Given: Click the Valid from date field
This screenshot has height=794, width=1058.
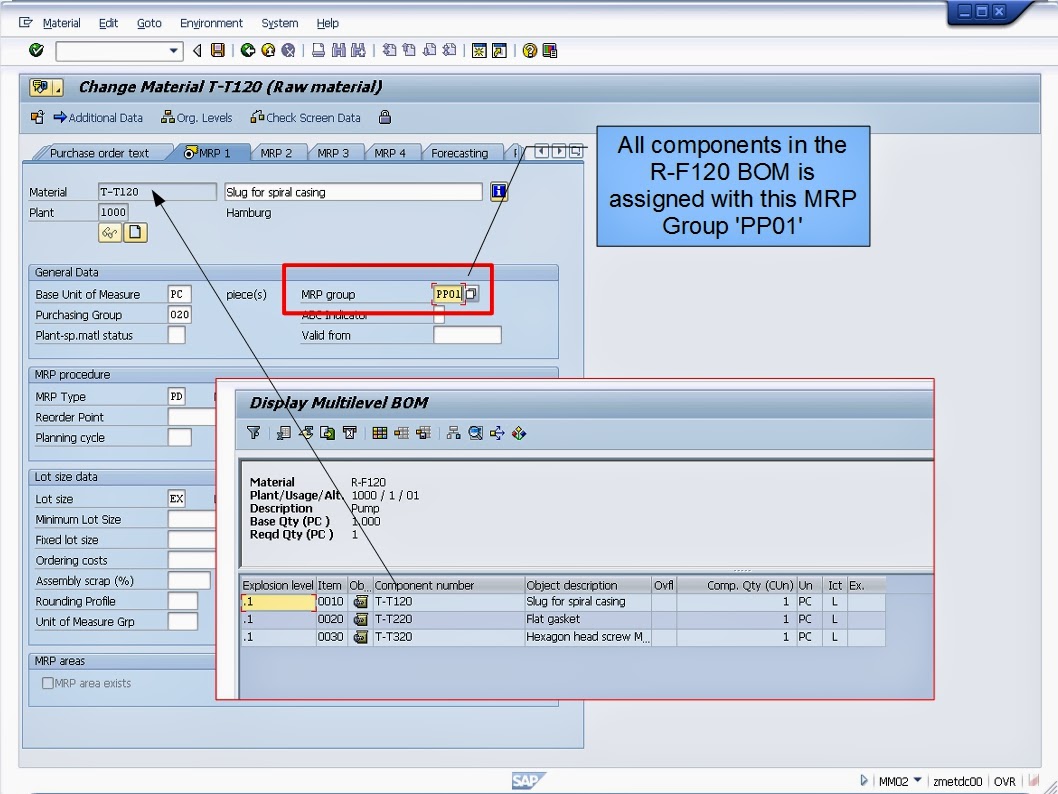Looking at the screenshot, I should (x=467, y=335).
